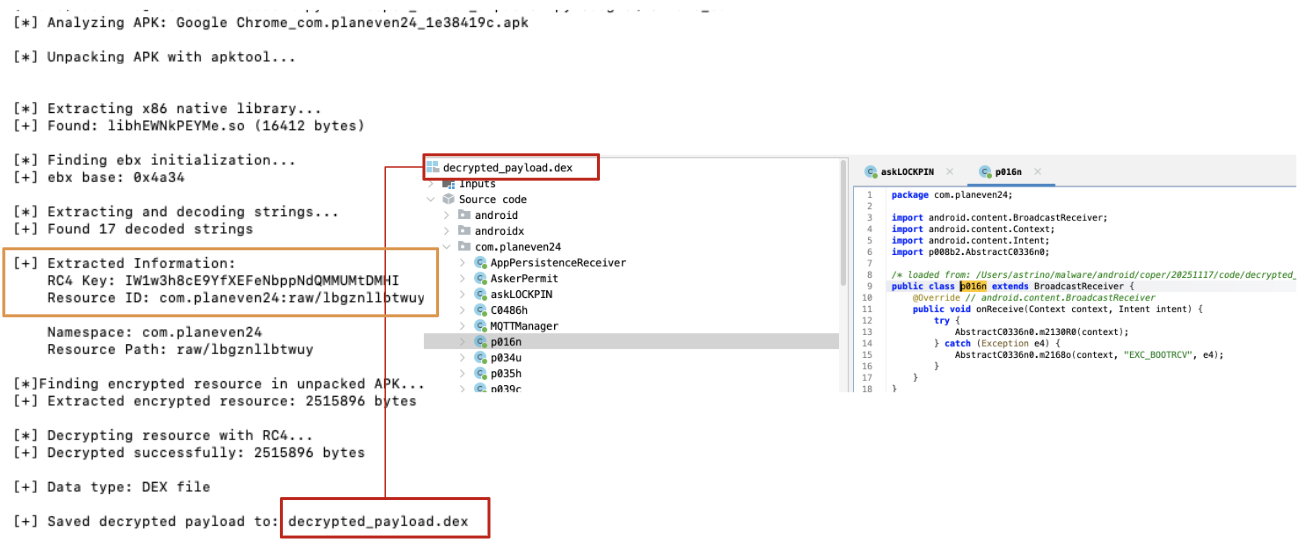
Task: Select askLOCKPIN in the class tree
Action: (521, 295)
